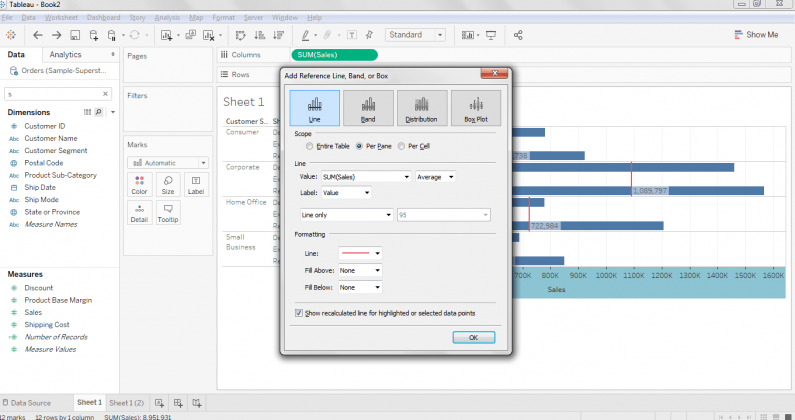This screenshot has width=795, height=420.
Task: Select Per Cell scope radio button
Action: (401, 146)
